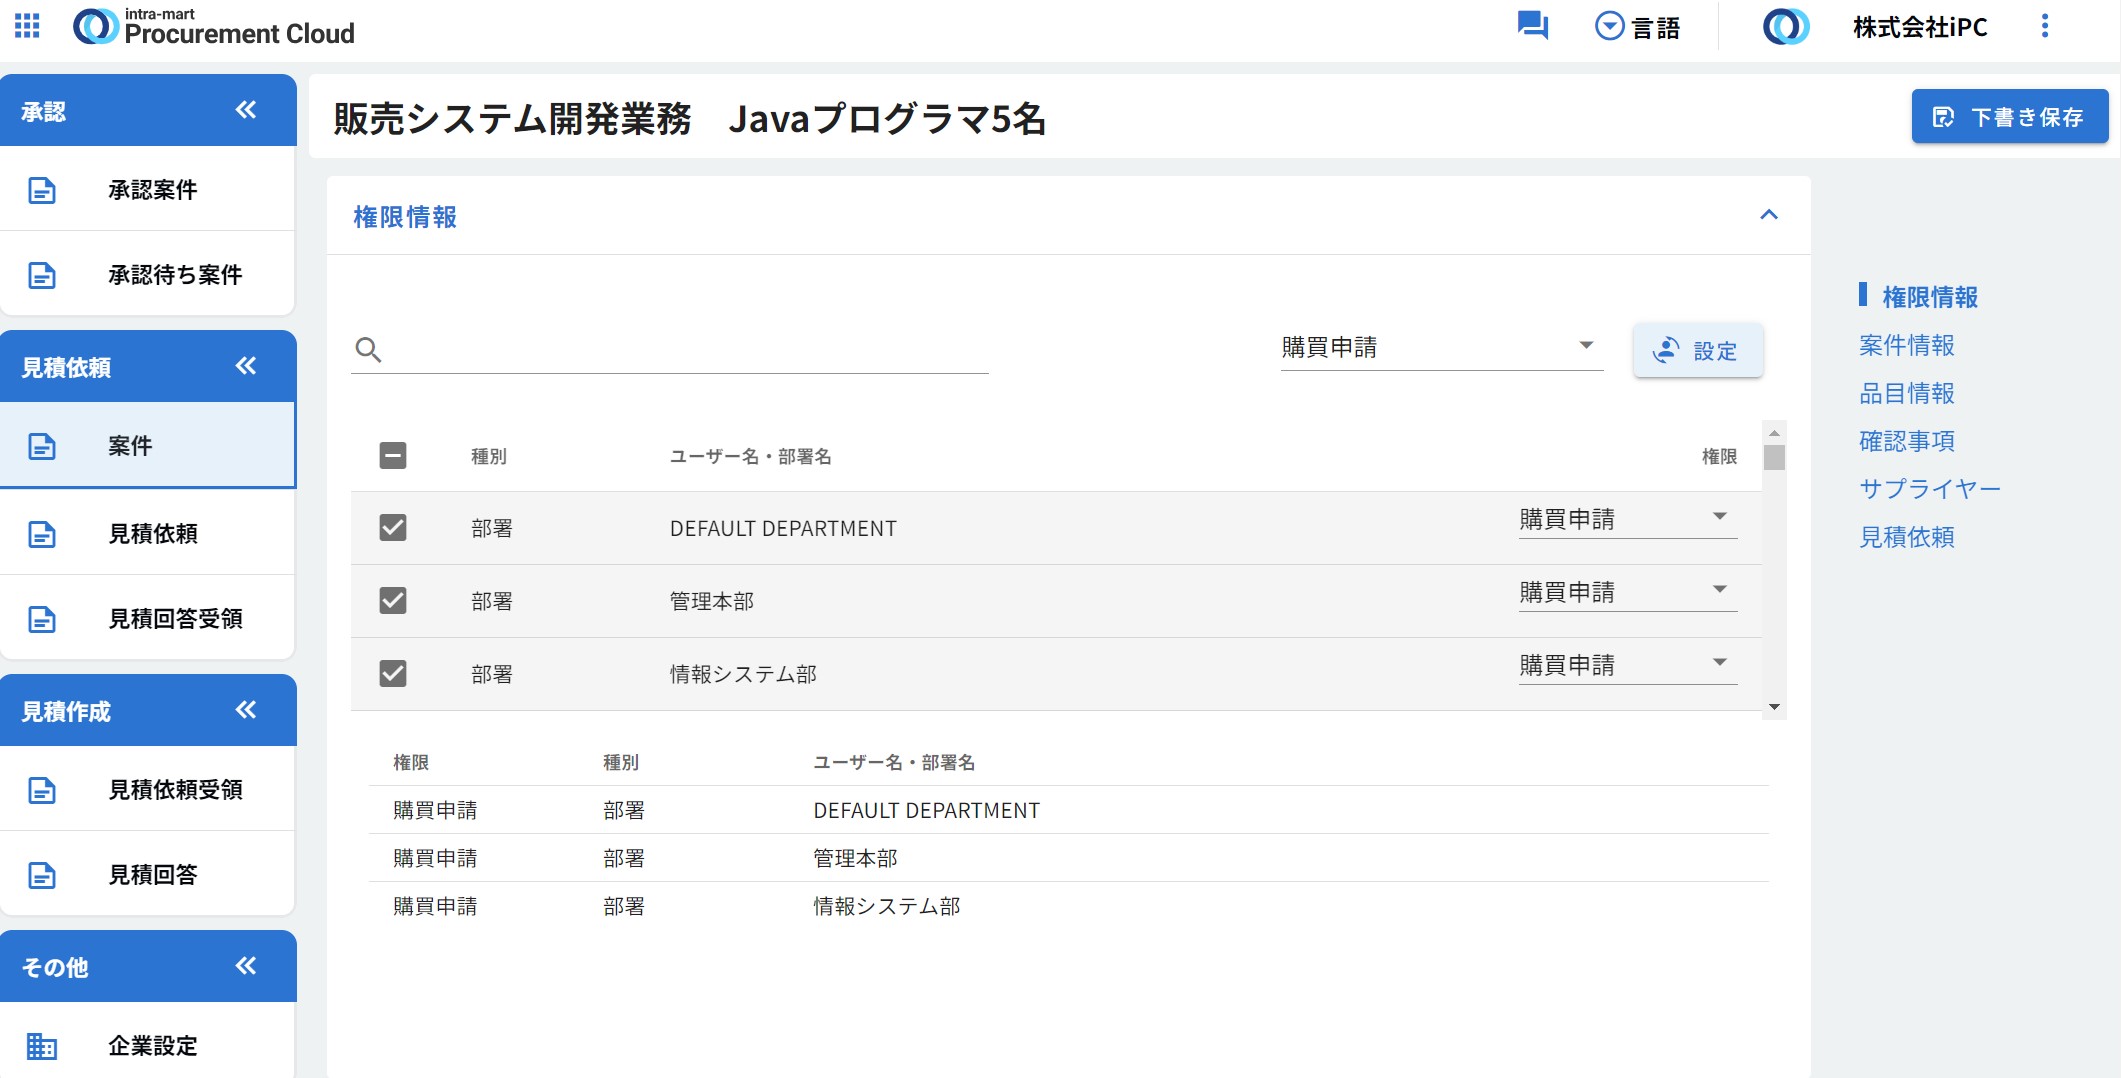Click the document icon beside 見積依頼受領
Image resolution: width=2121 pixels, height=1078 pixels.
42,790
